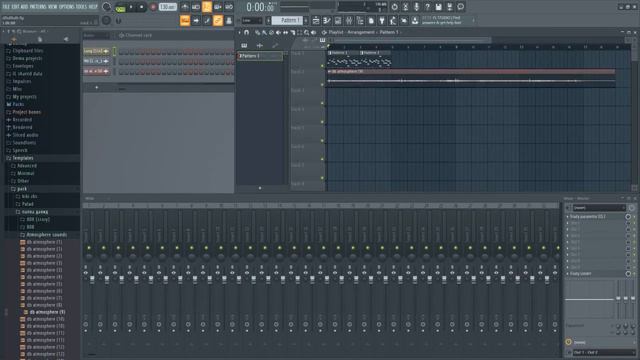Click the play button in transport

click(131, 7)
